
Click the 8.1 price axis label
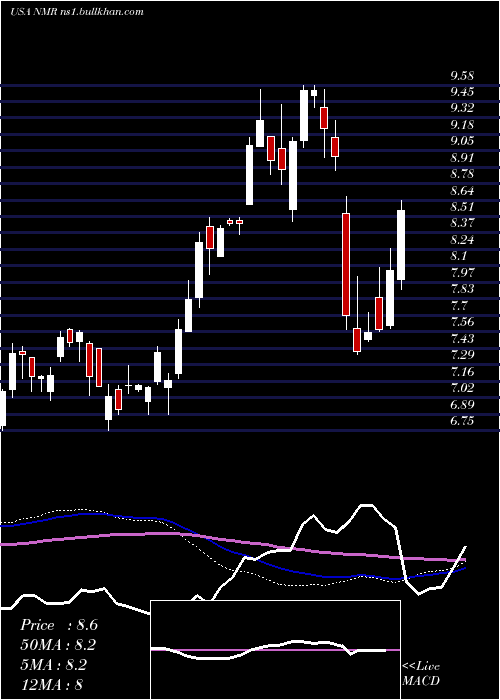coord(459,256)
